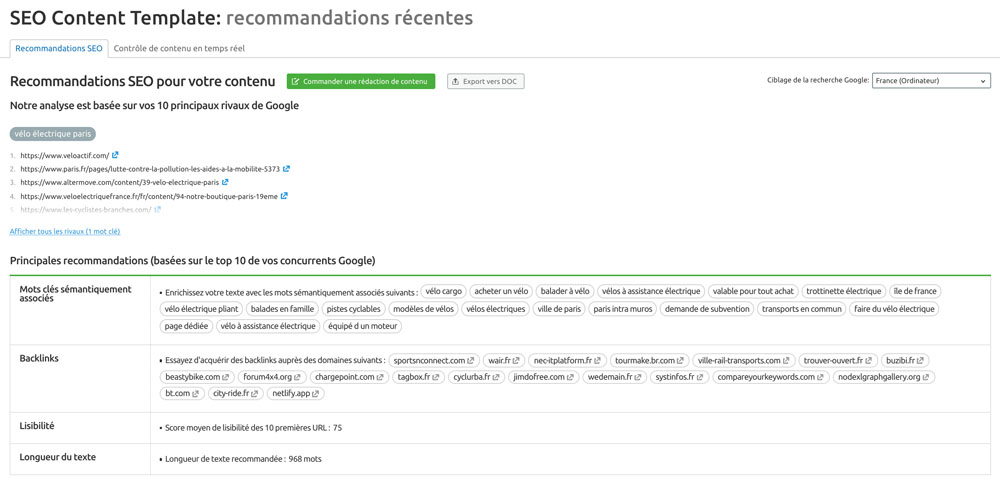This screenshot has height=484, width=1000.
Task: Click the vélo électrique paris keyword tag
Action: (x=53, y=135)
